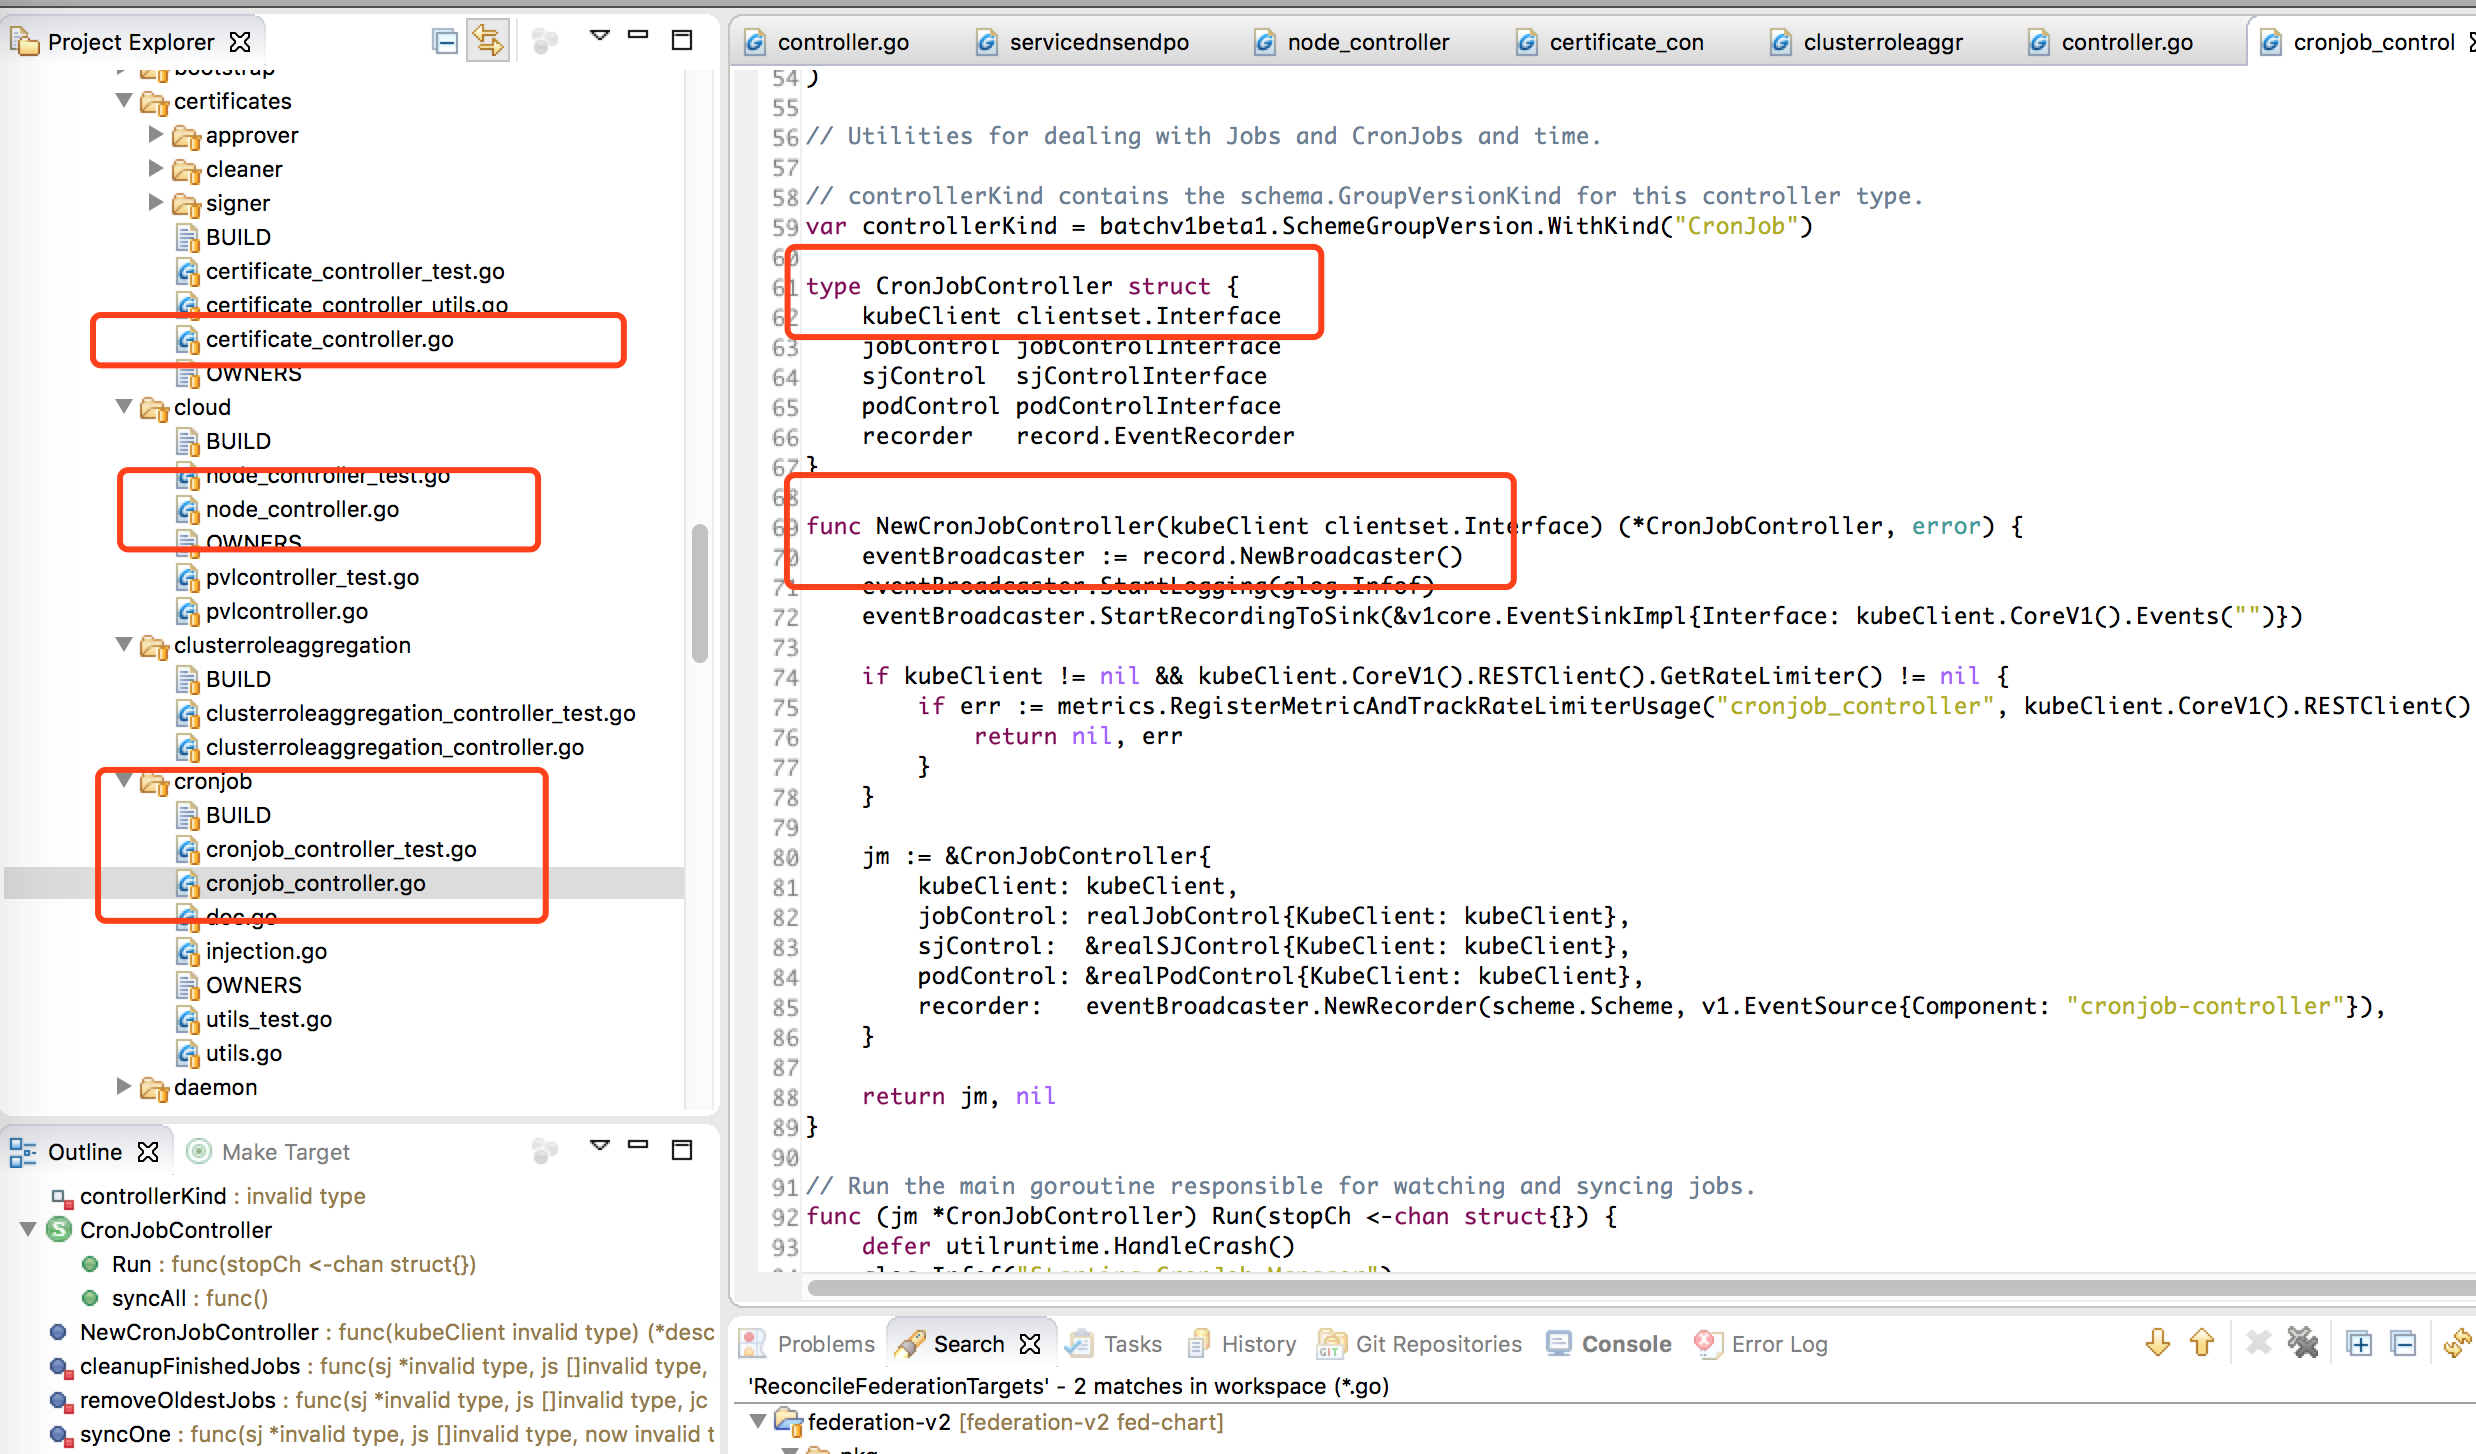Viewport: 2476px width, 1454px height.
Task: Select node_controller.go file in tree
Action: click(x=302, y=509)
